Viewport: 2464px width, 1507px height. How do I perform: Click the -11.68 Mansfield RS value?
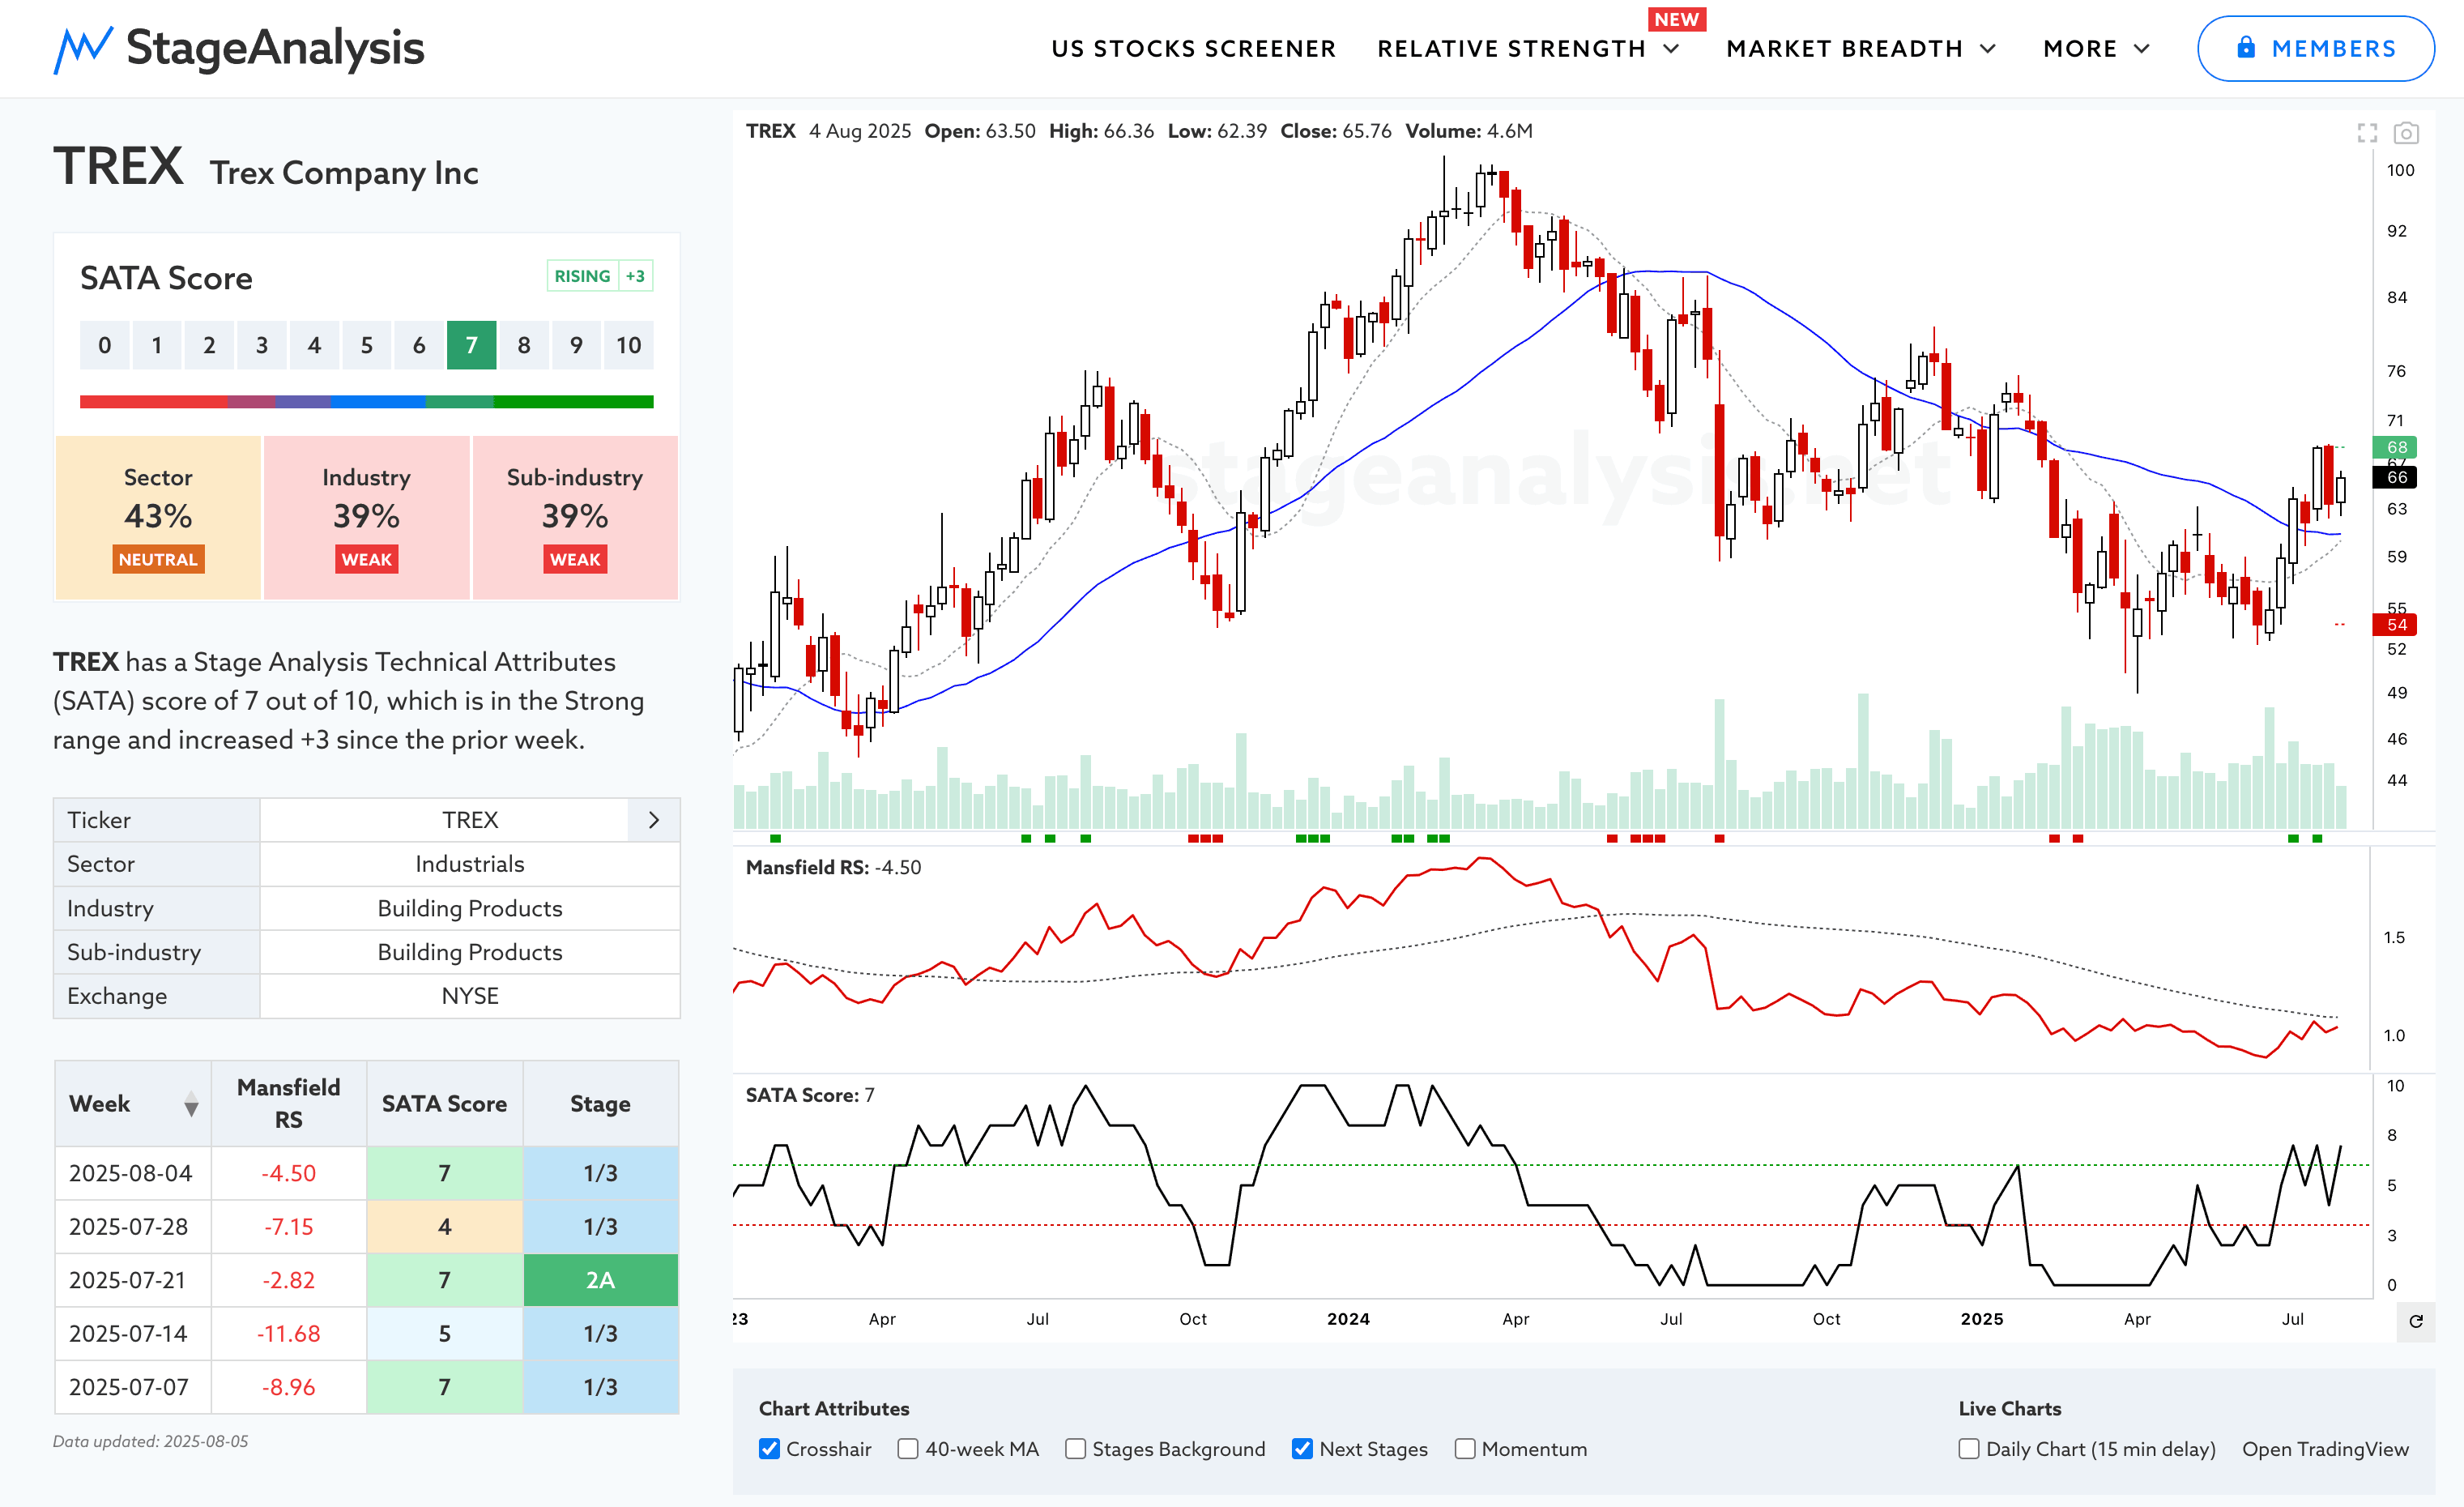coord(288,1334)
